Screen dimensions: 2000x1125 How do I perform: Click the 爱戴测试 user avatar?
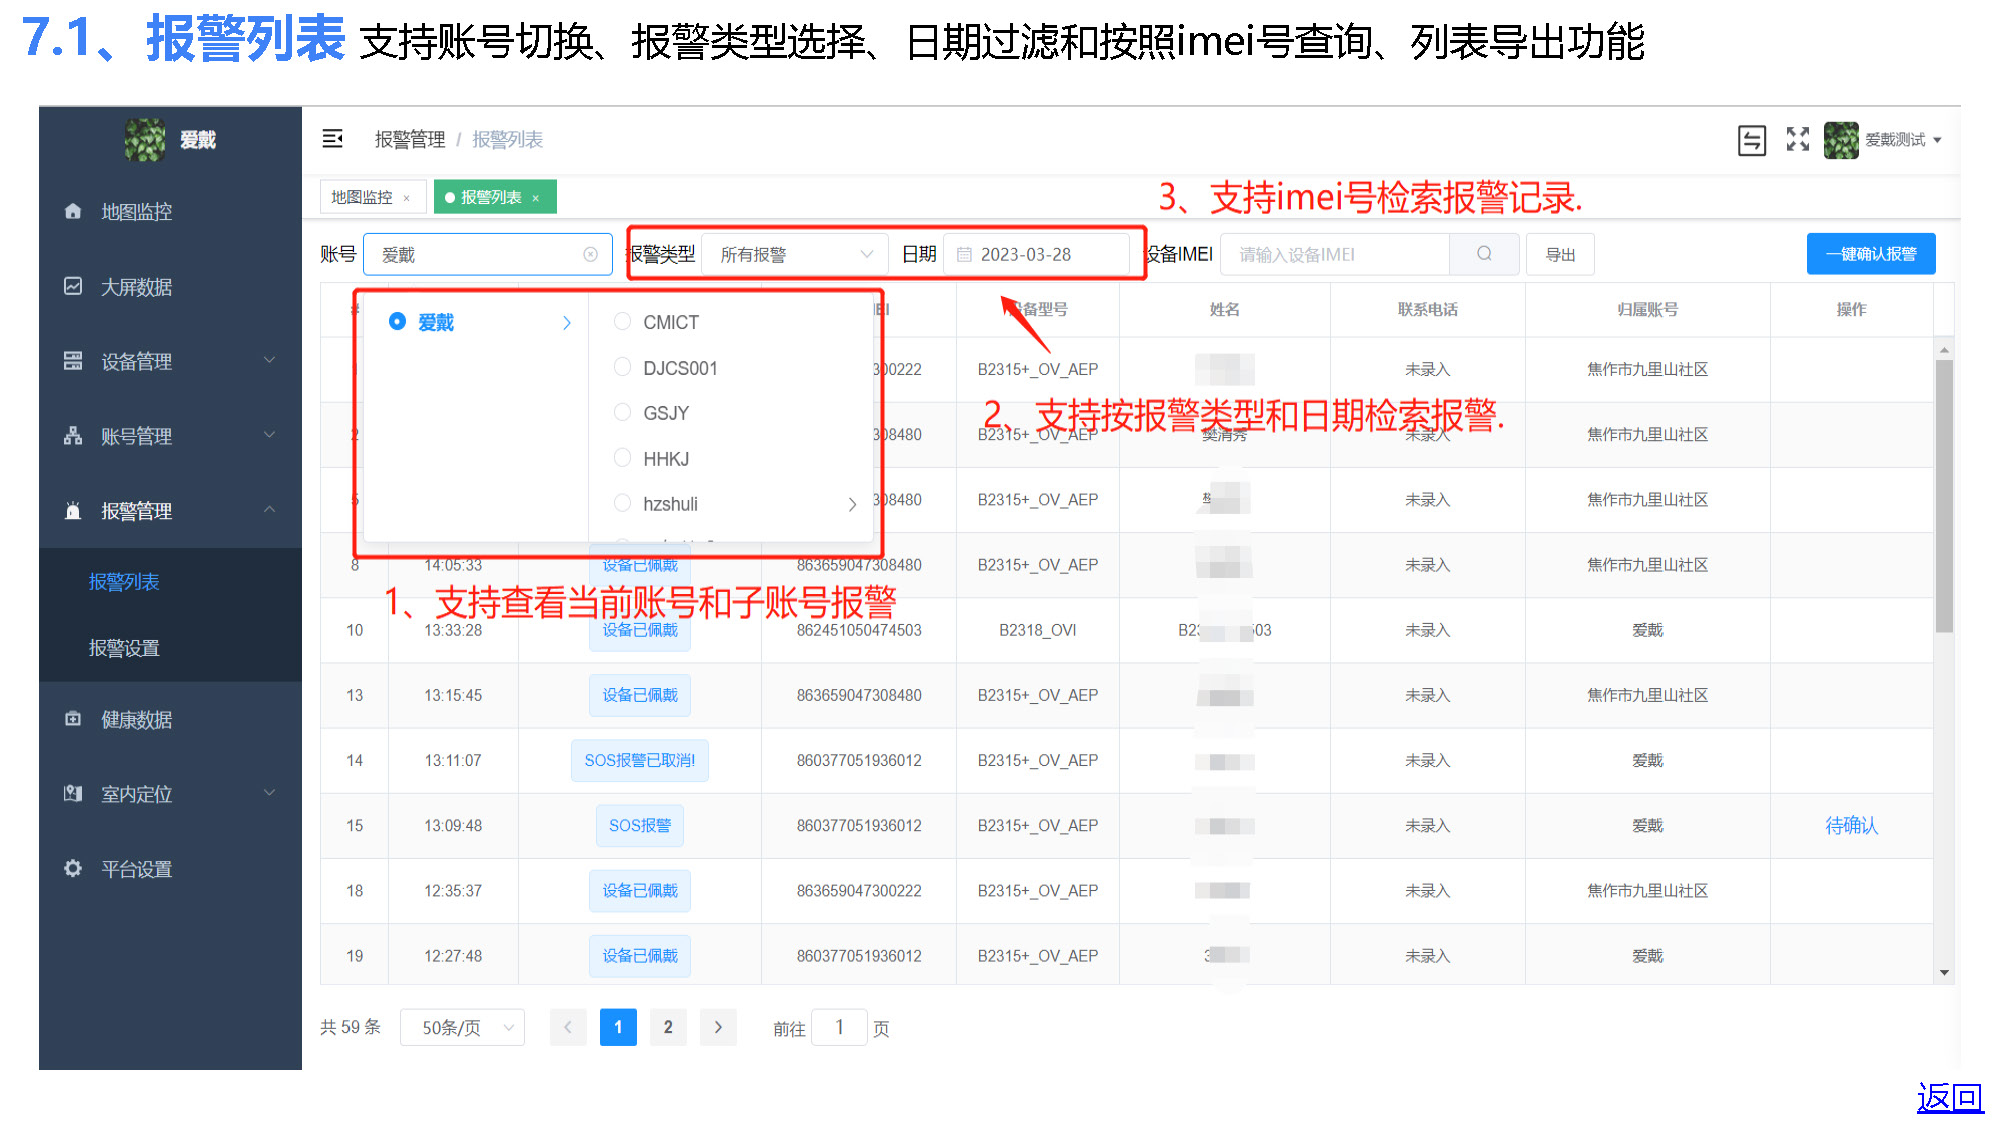pyautogui.click(x=1841, y=140)
